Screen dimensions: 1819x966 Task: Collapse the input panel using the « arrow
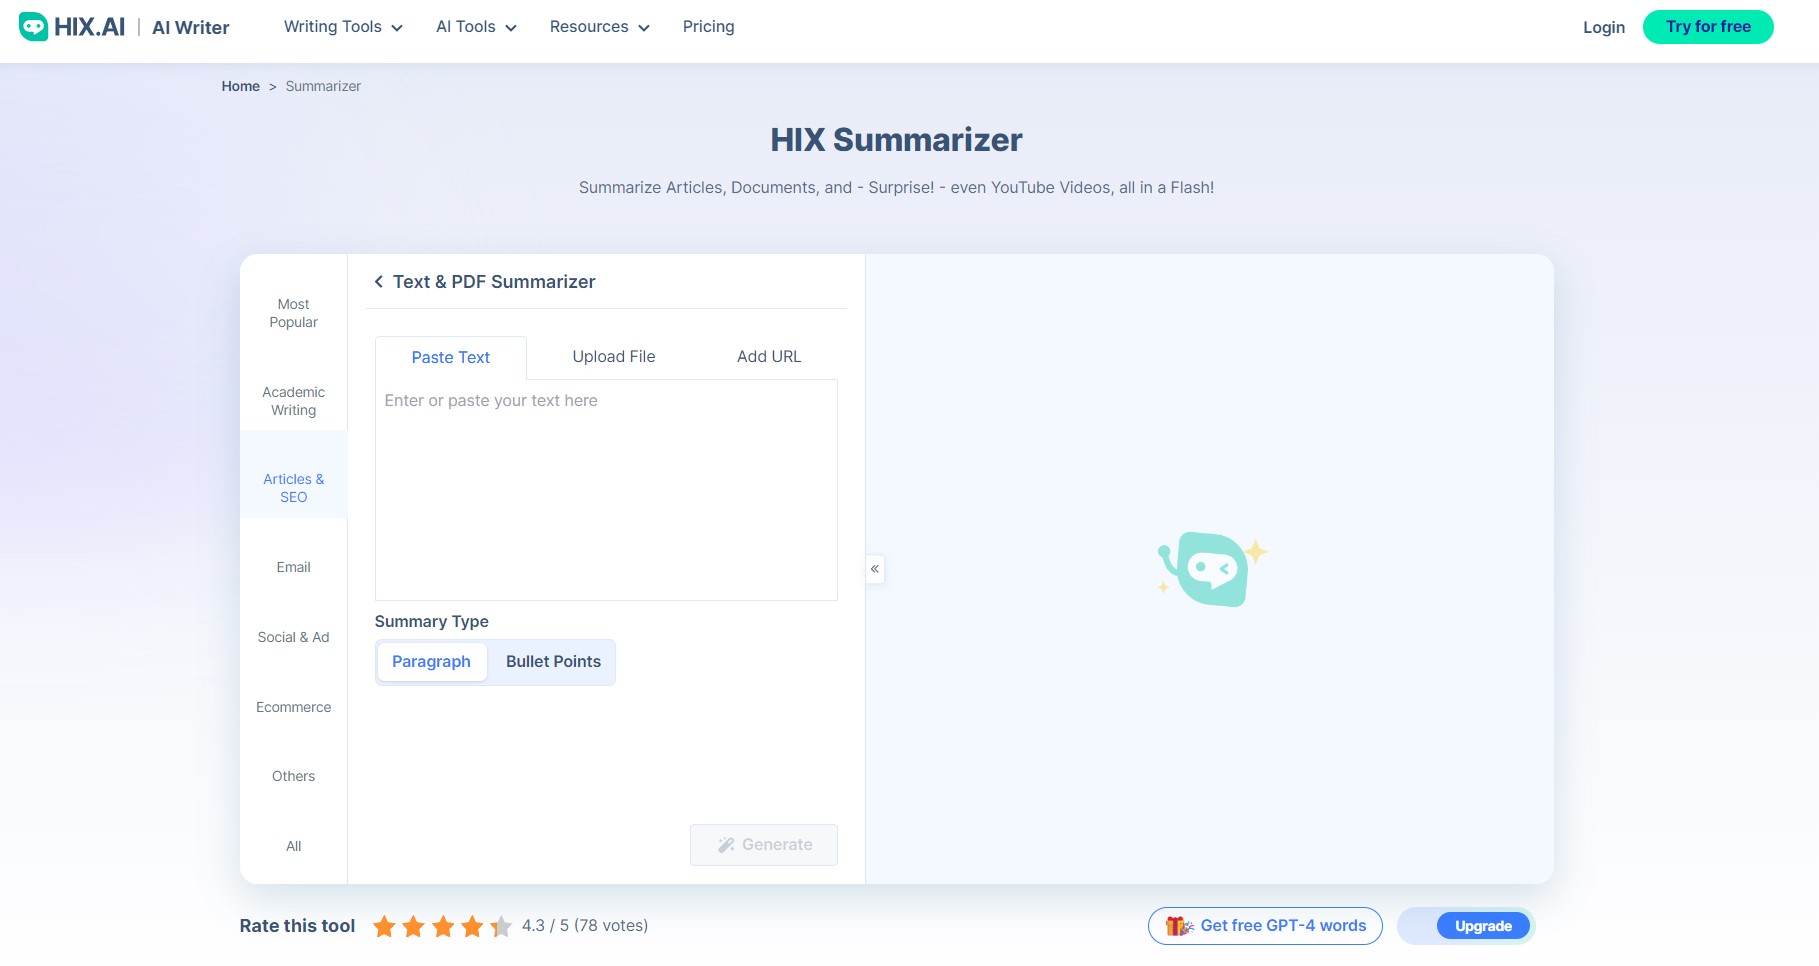click(x=874, y=568)
